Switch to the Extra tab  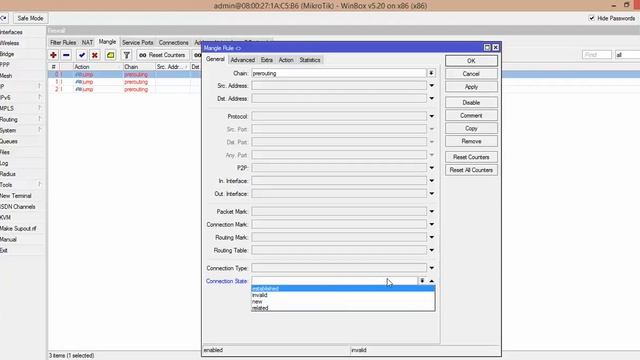267,60
